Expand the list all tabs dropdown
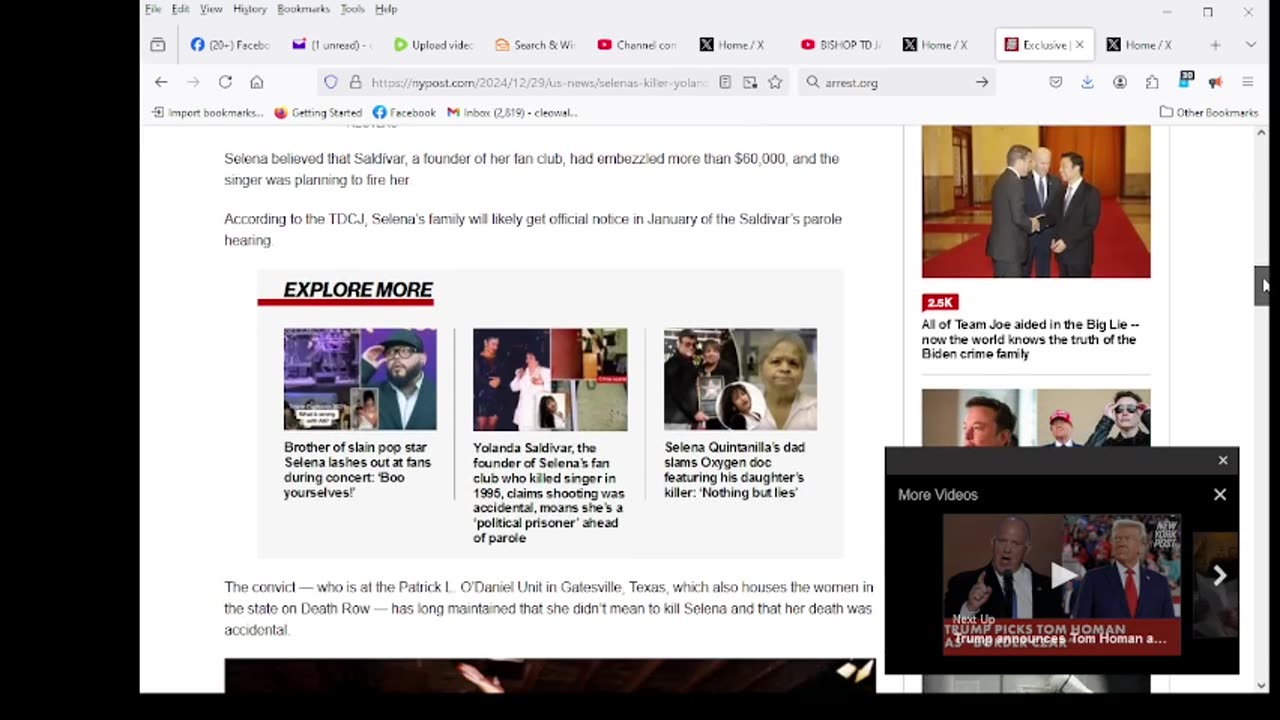1280x720 pixels. [x=1251, y=44]
